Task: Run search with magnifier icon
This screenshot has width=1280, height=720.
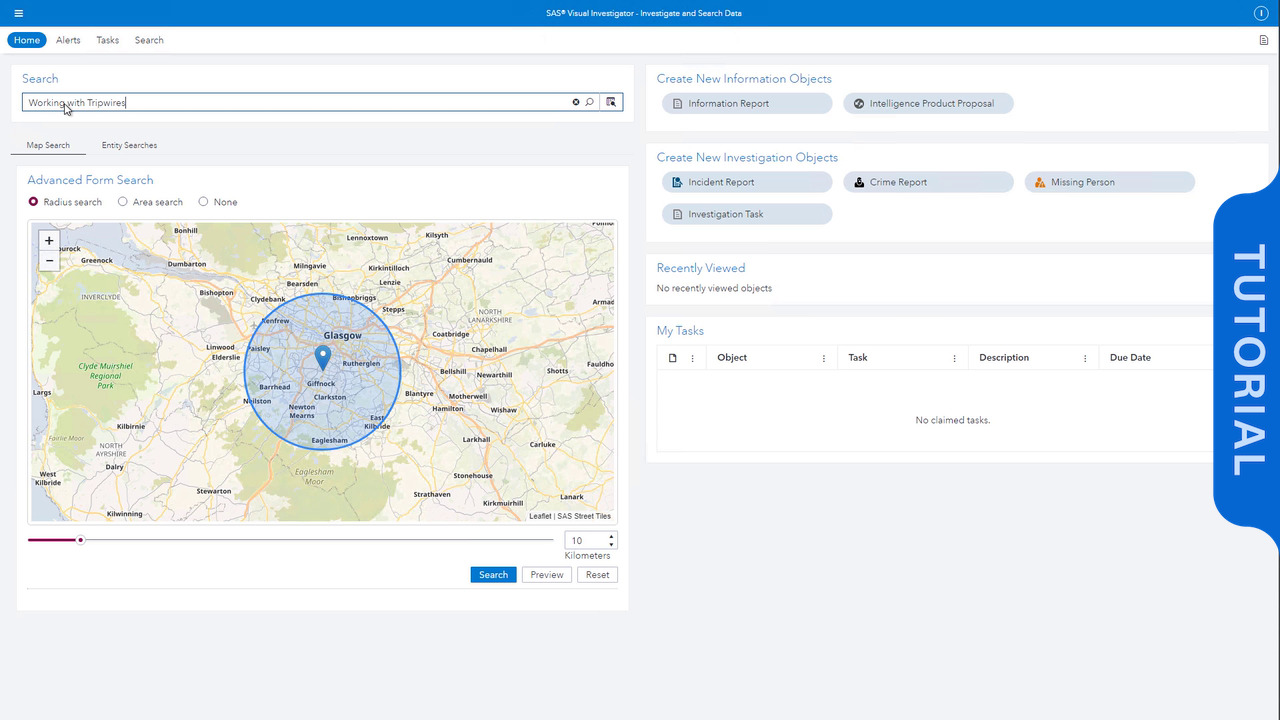Action: pos(590,102)
